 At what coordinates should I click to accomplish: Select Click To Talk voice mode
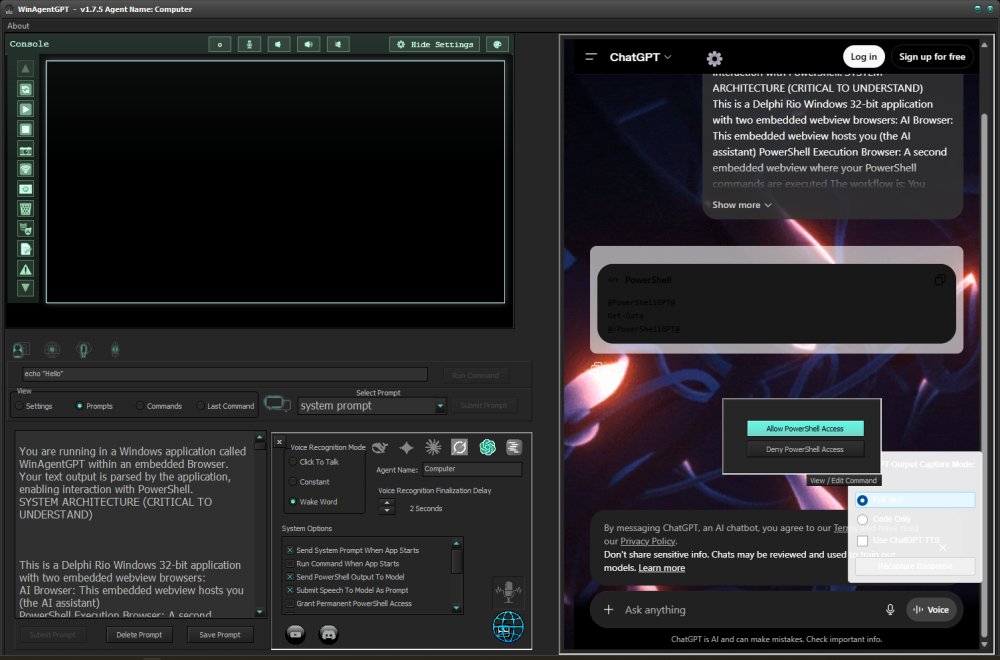(x=293, y=462)
